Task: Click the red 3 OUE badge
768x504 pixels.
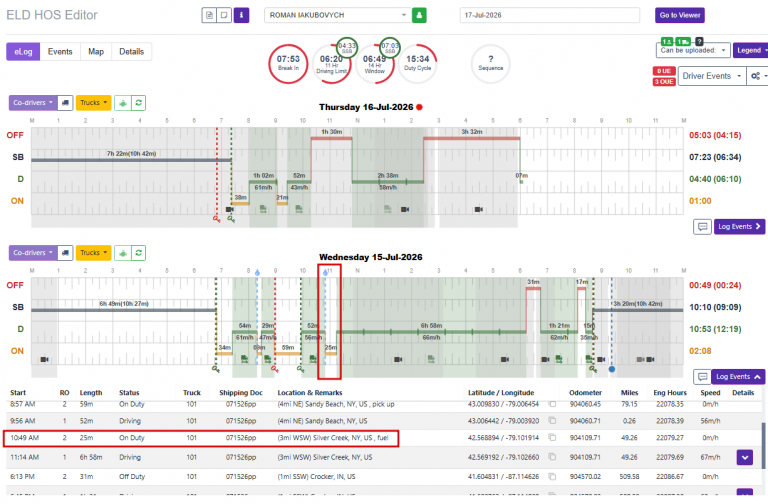Action: pos(664,82)
